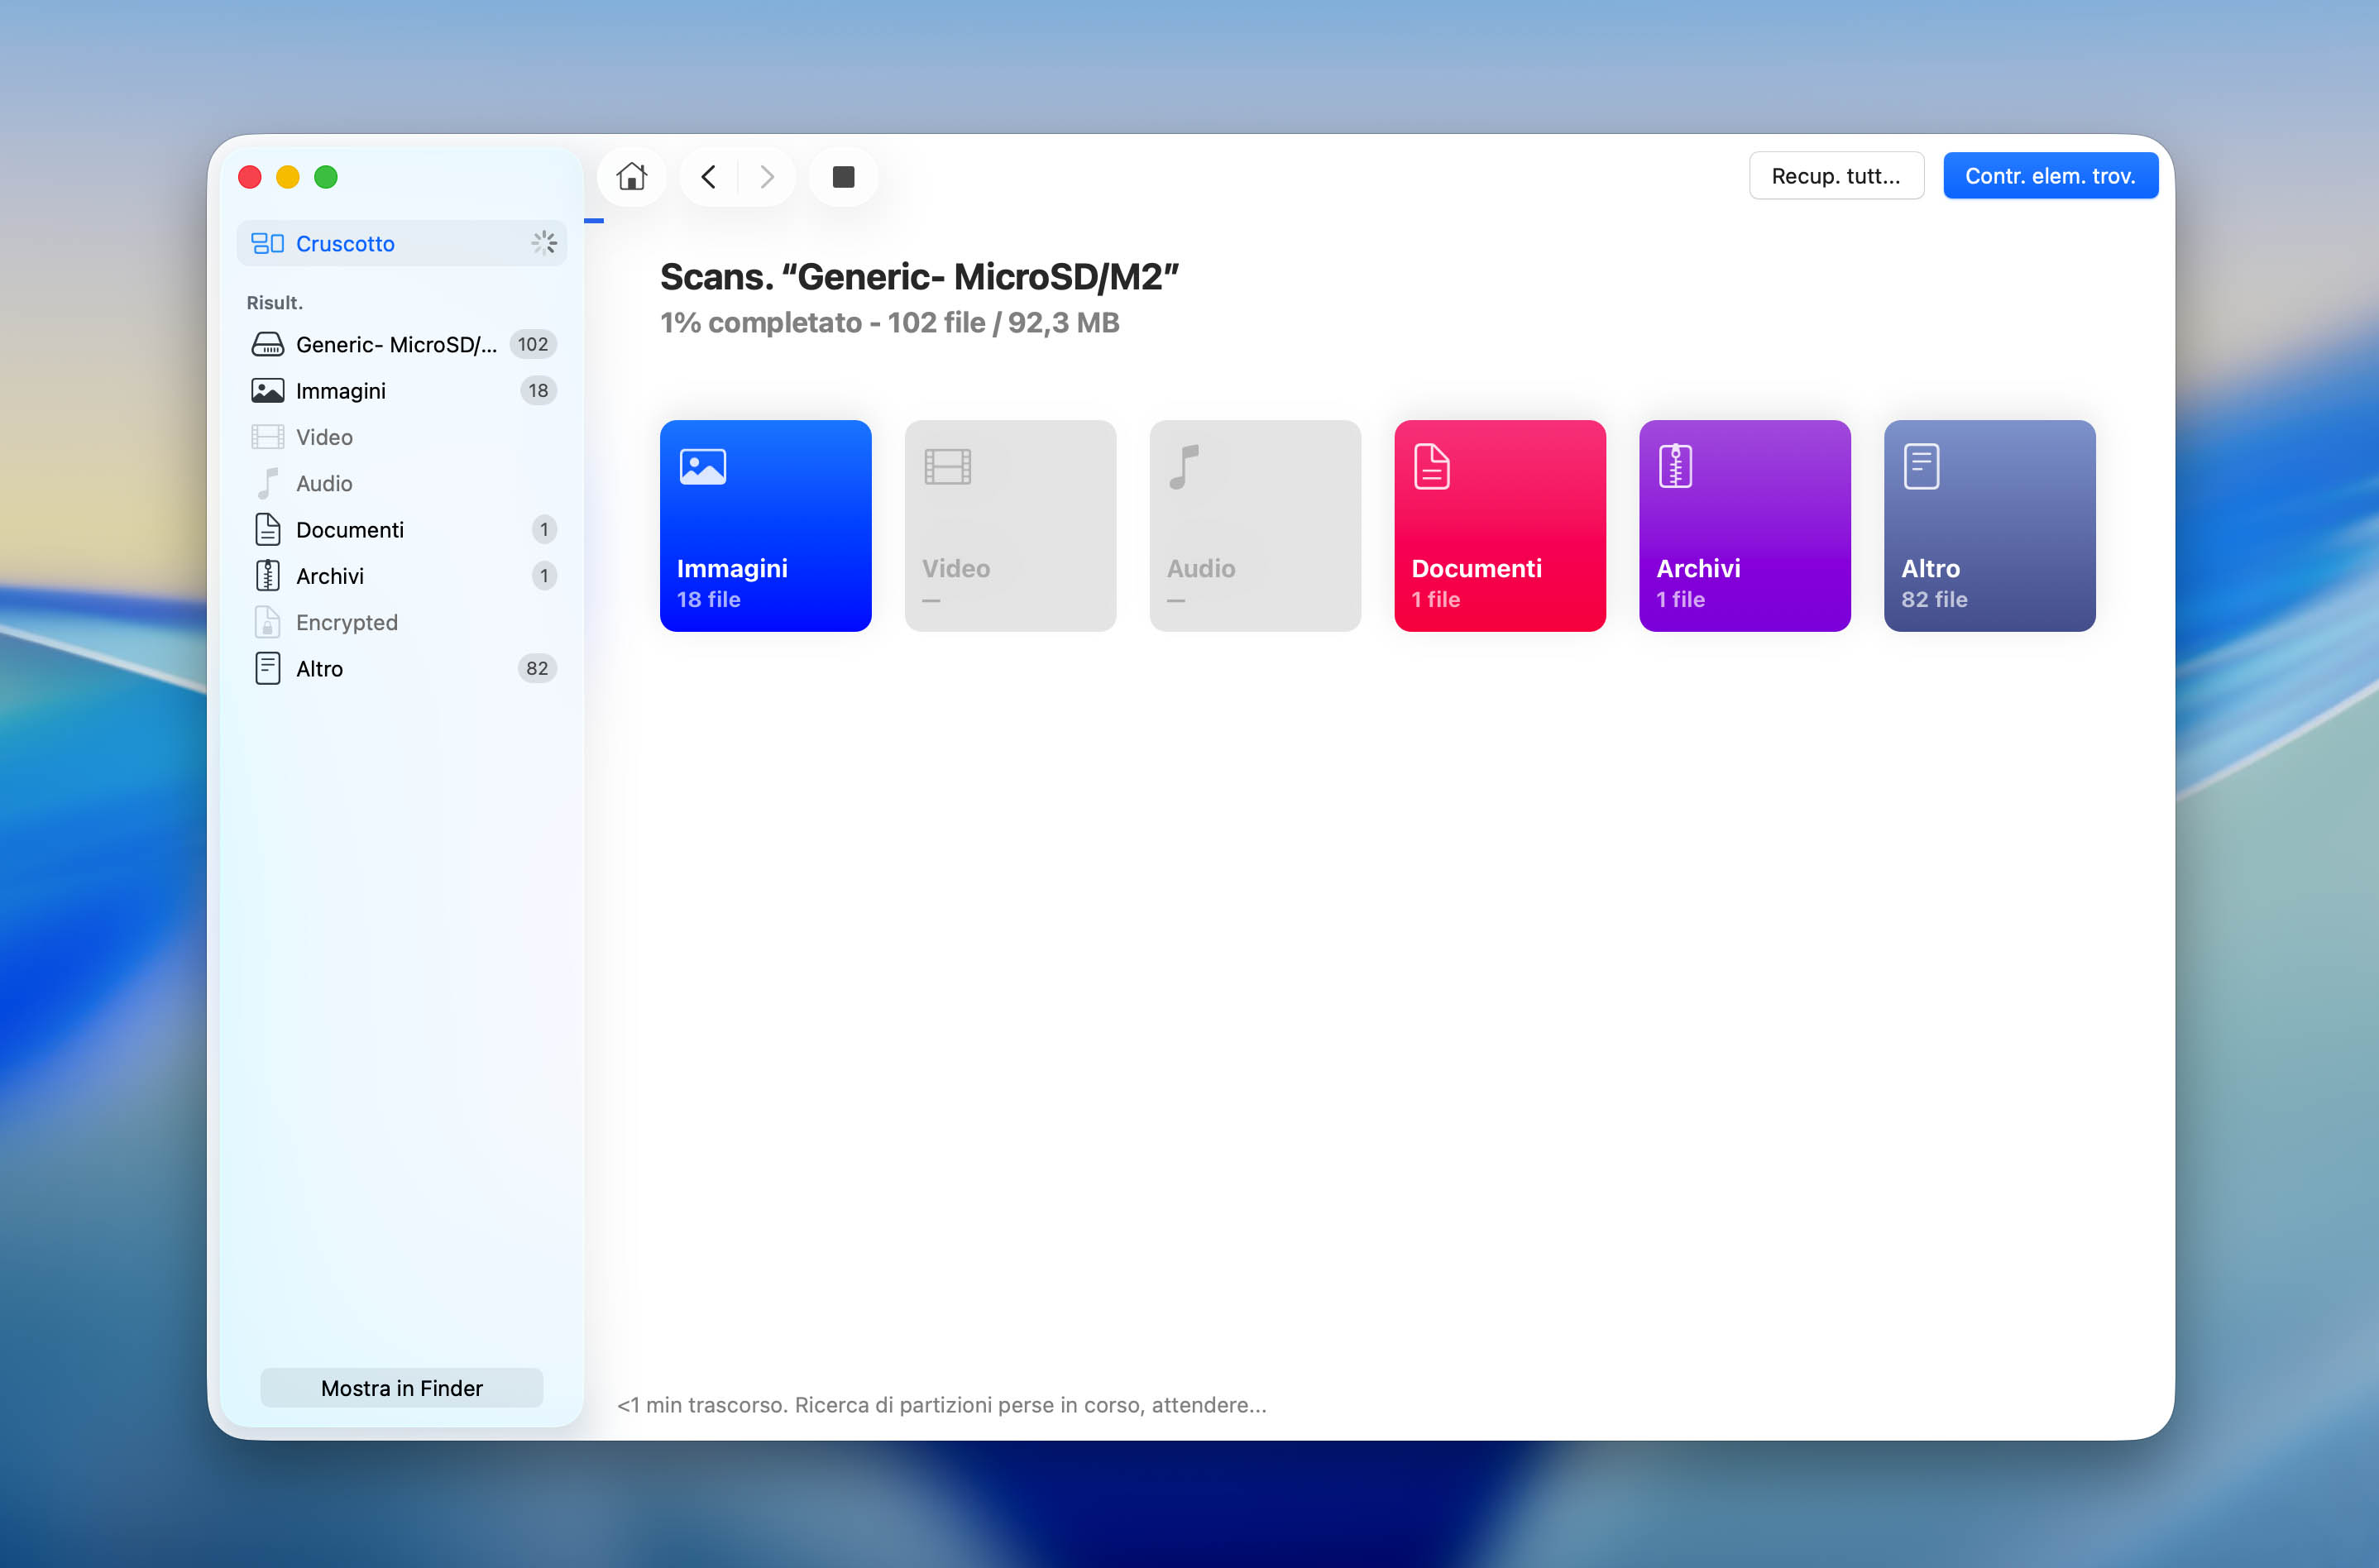Select the greyed-out Audio tile

[x=1255, y=526]
